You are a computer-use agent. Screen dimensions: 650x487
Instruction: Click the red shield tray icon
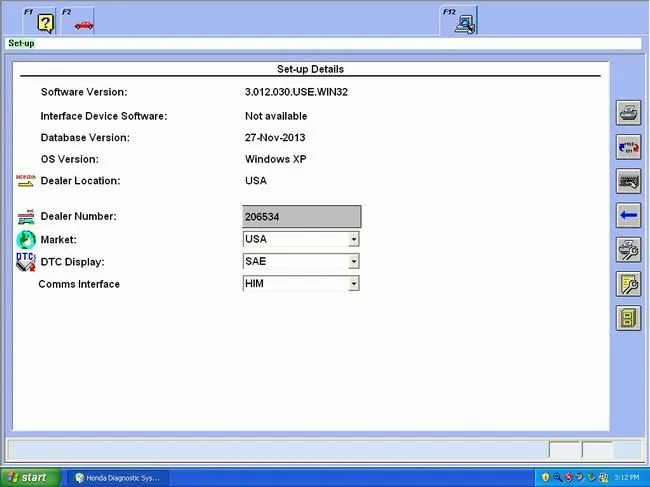coord(569,477)
